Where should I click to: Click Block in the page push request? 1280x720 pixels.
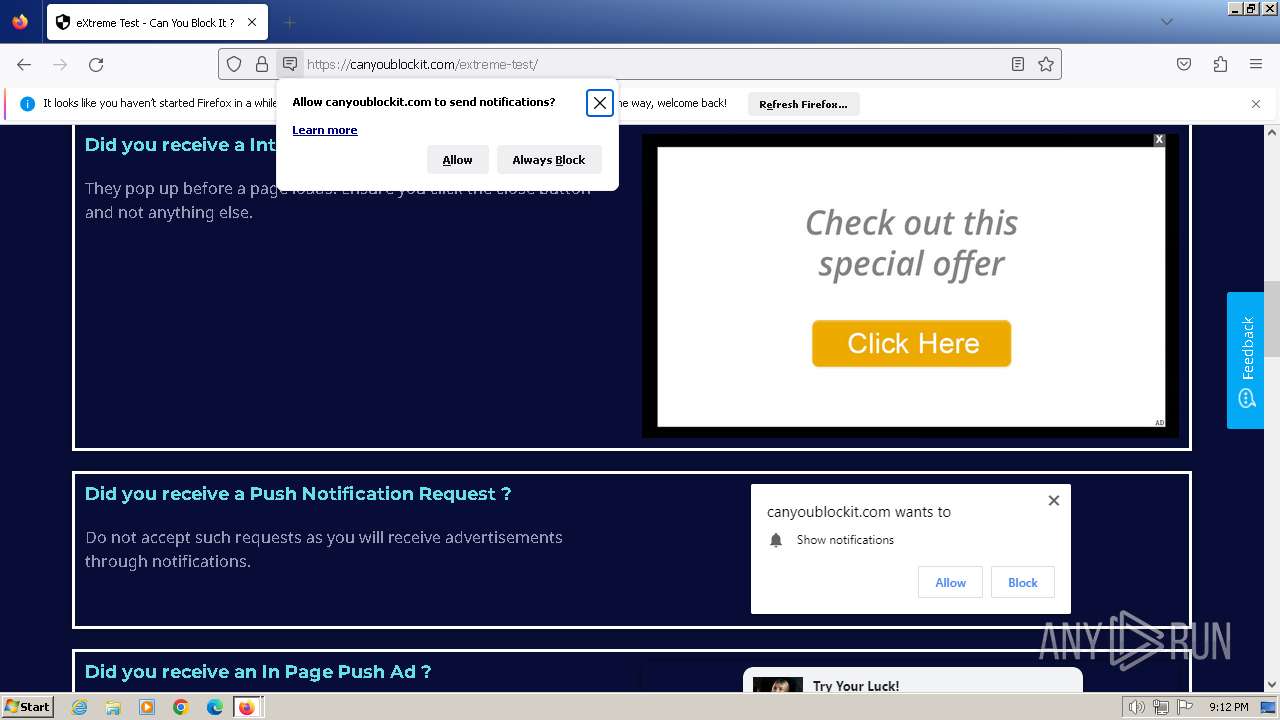pyautogui.click(x=1023, y=583)
